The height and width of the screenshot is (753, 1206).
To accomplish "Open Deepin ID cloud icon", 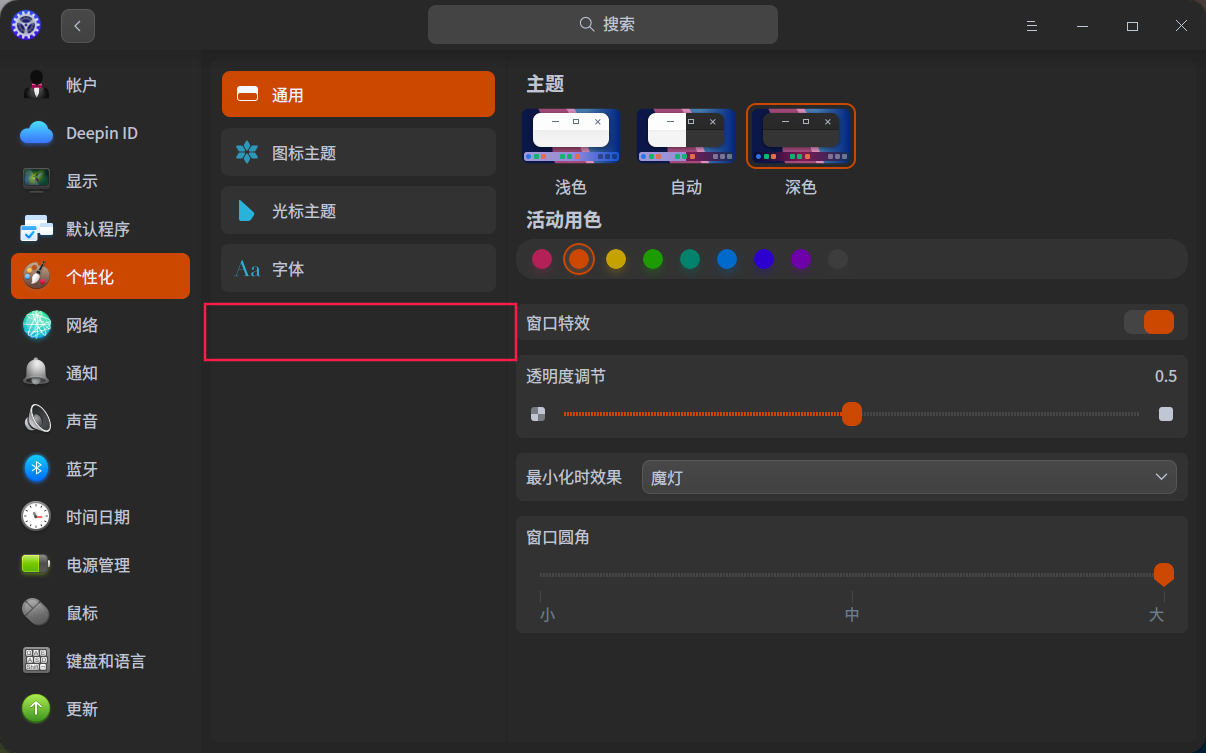I will tap(37, 133).
